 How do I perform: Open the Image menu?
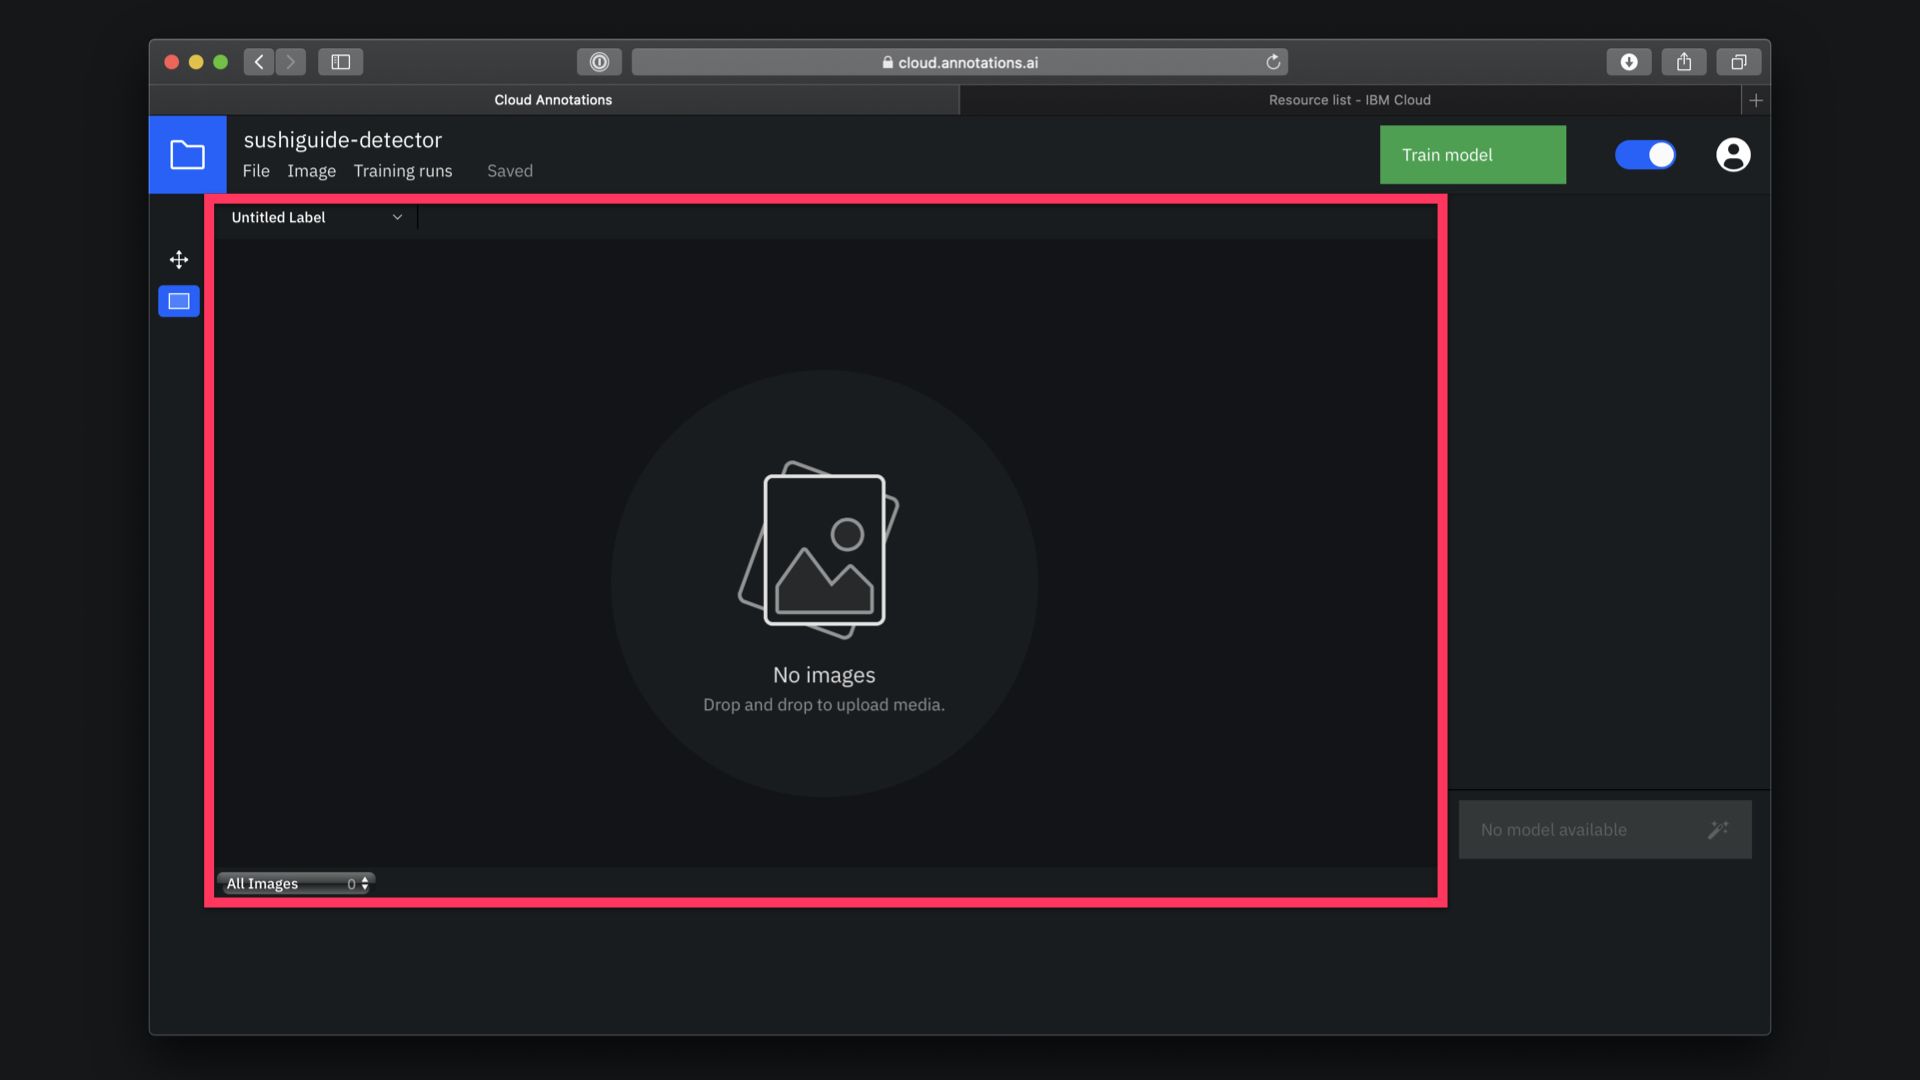click(x=312, y=171)
